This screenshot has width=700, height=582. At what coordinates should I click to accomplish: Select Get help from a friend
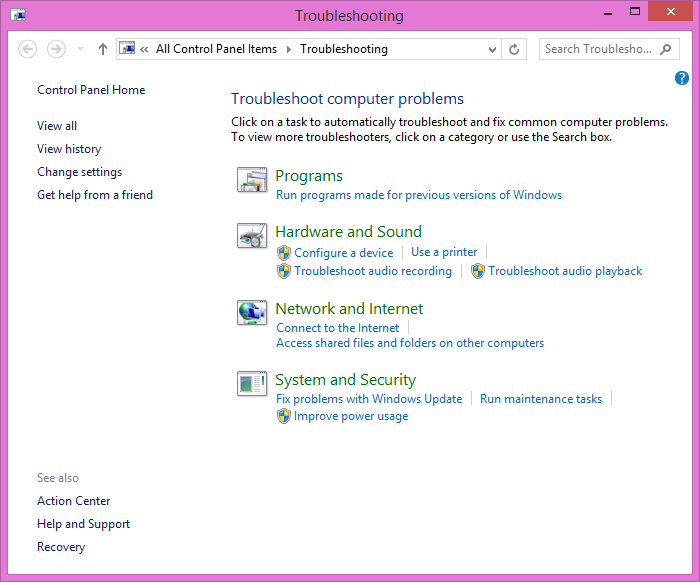pos(95,195)
